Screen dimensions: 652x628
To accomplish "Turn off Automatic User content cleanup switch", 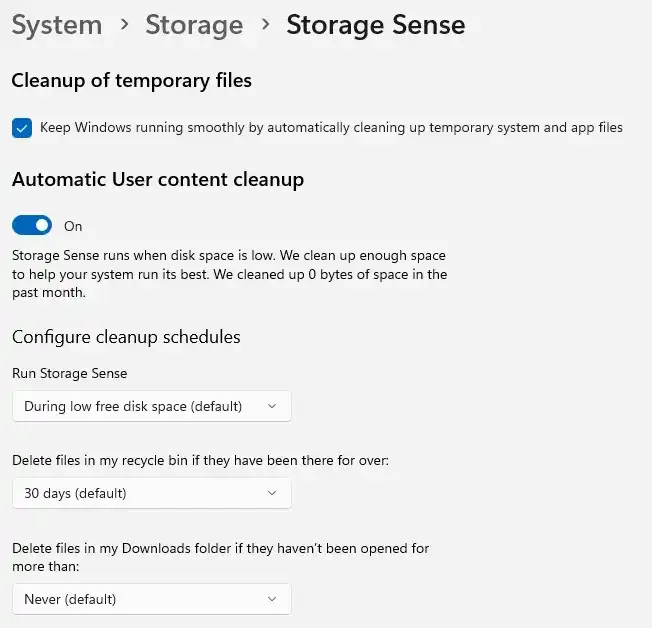I will pos(32,226).
